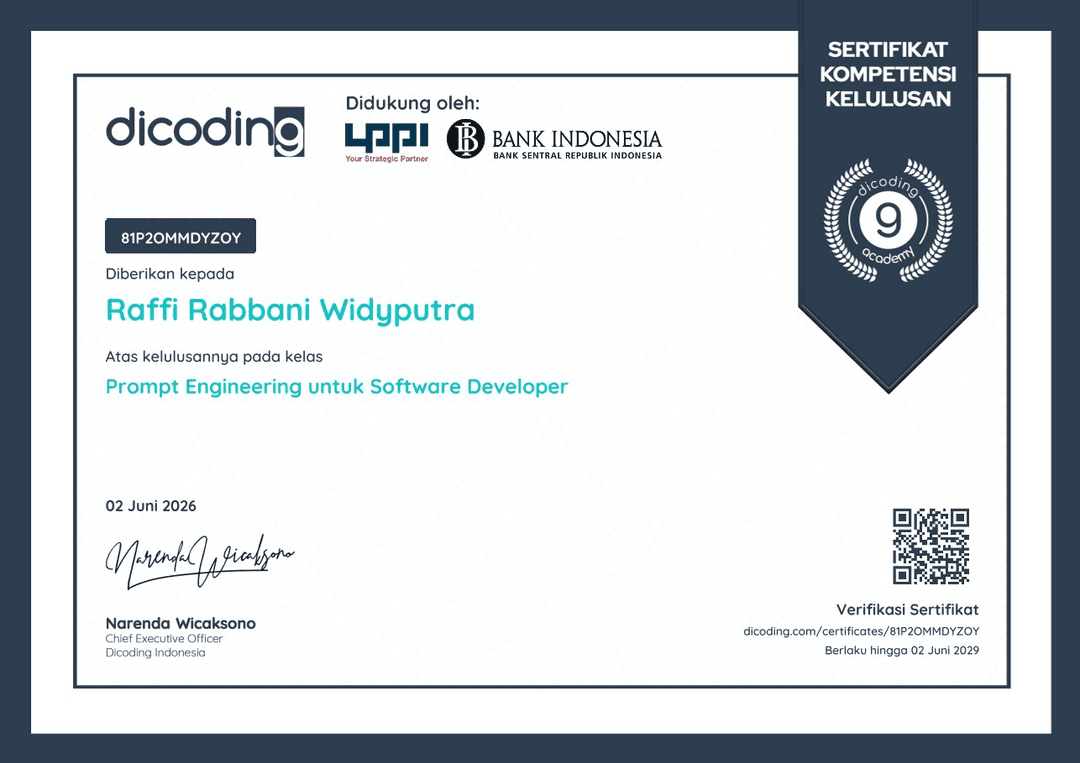Click the Chief Executive Officer text
This screenshot has height=763, width=1080.
click(x=164, y=638)
